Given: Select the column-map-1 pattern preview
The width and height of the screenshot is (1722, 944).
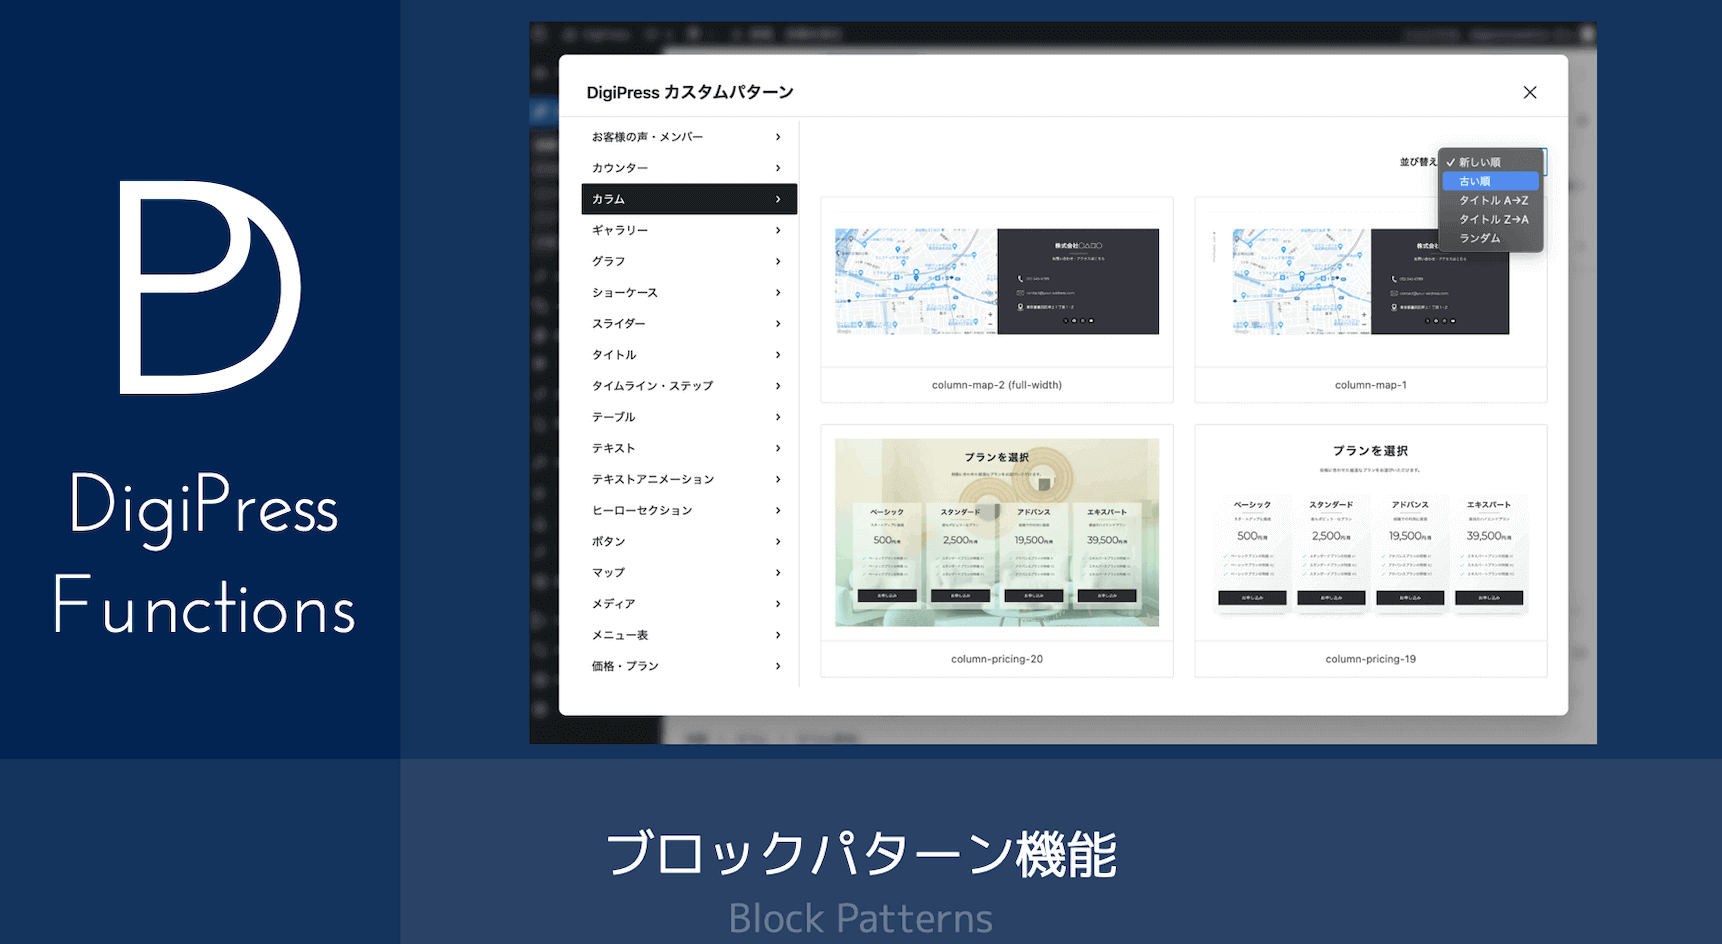Looking at the screenshot, I should 1371,282.
